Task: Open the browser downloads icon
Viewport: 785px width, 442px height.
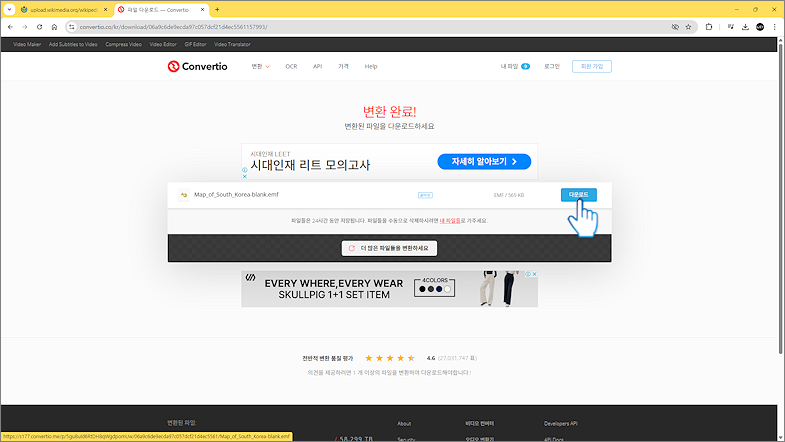Action: click(x=745, y=27)
